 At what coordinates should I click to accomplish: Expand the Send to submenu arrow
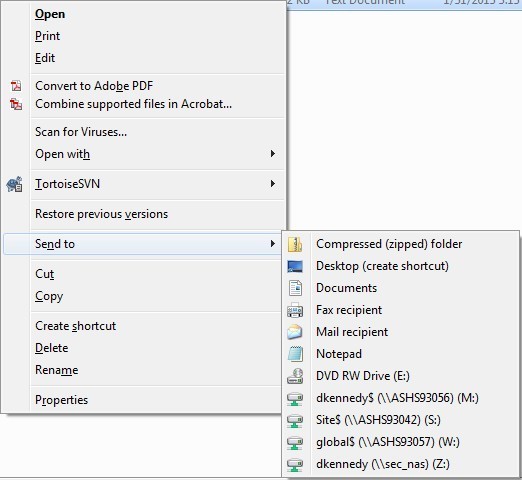tap(273, 244)
